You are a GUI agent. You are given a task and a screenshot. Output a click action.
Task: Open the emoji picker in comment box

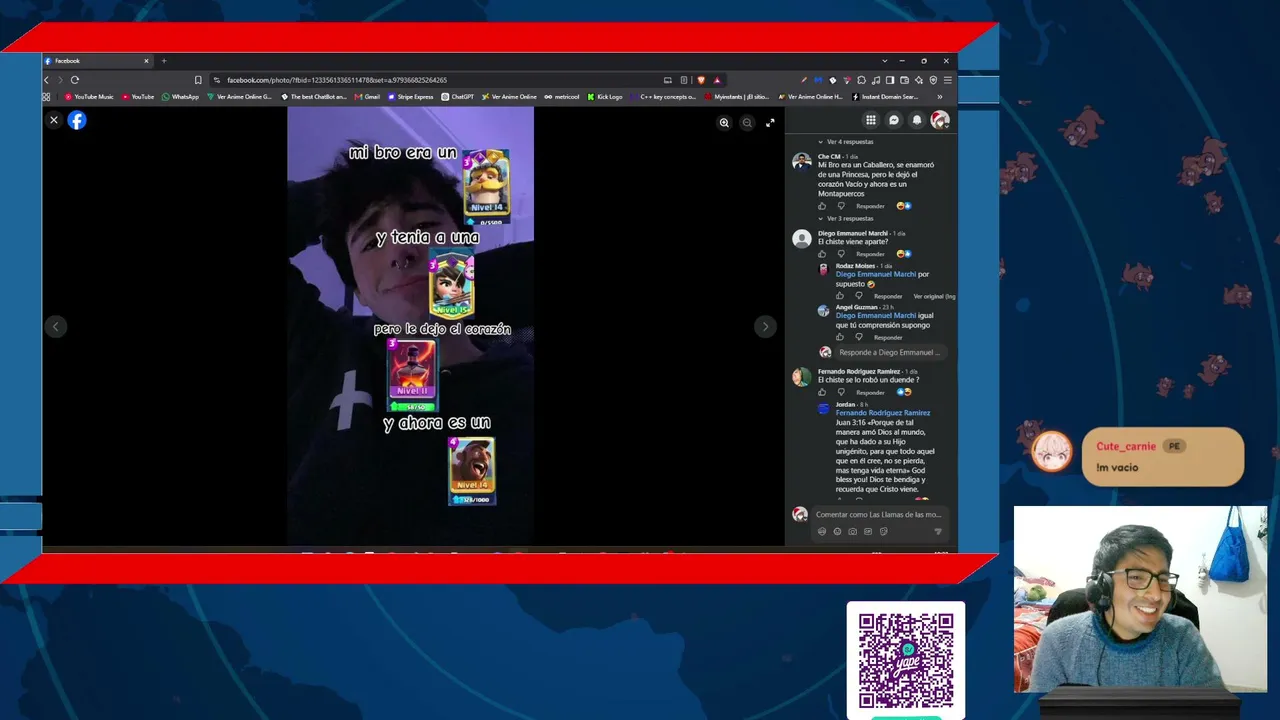837,531
